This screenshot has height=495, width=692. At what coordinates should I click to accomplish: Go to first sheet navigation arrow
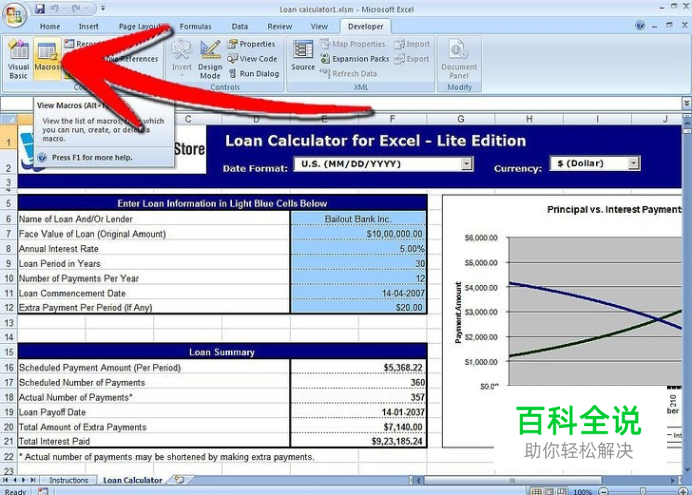6,480
